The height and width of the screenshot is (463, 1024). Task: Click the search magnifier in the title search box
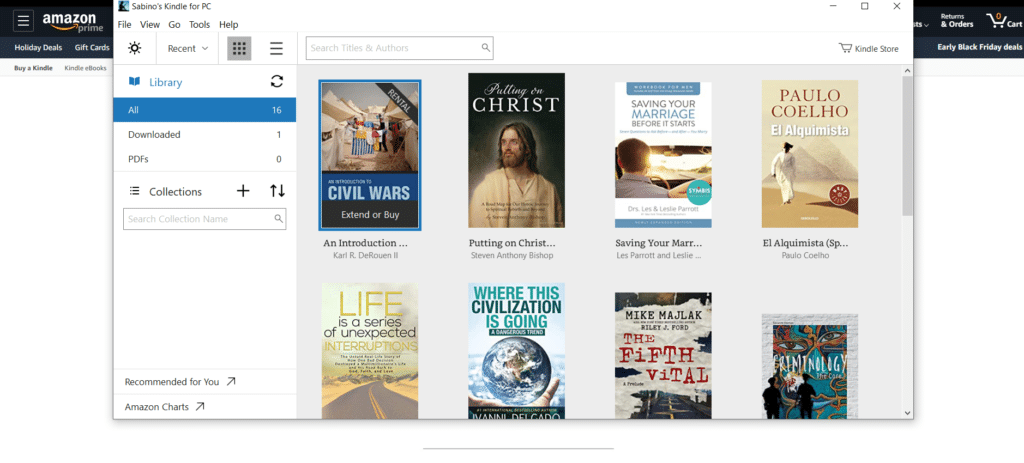click(x=485, y=48)
